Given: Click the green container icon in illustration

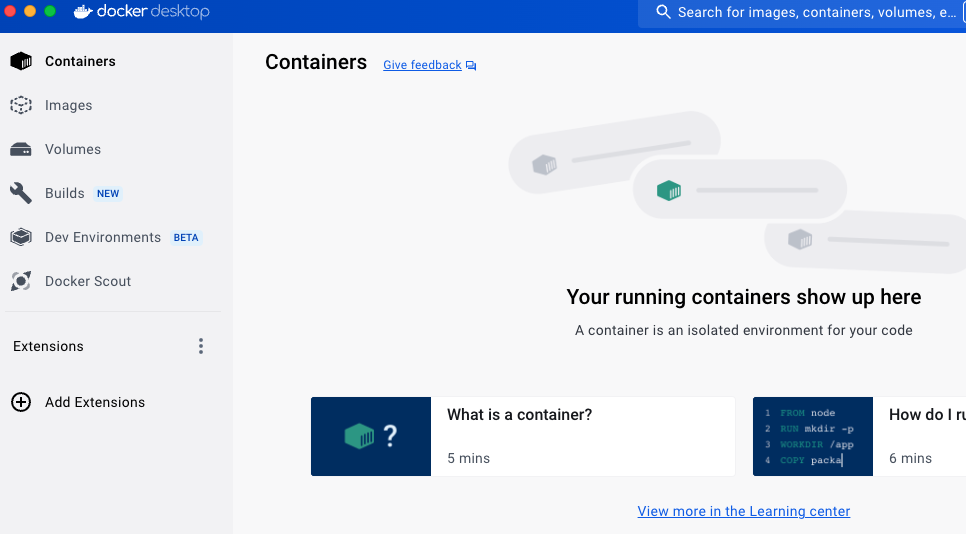Looking at the screenshot, I should (669, 190).
